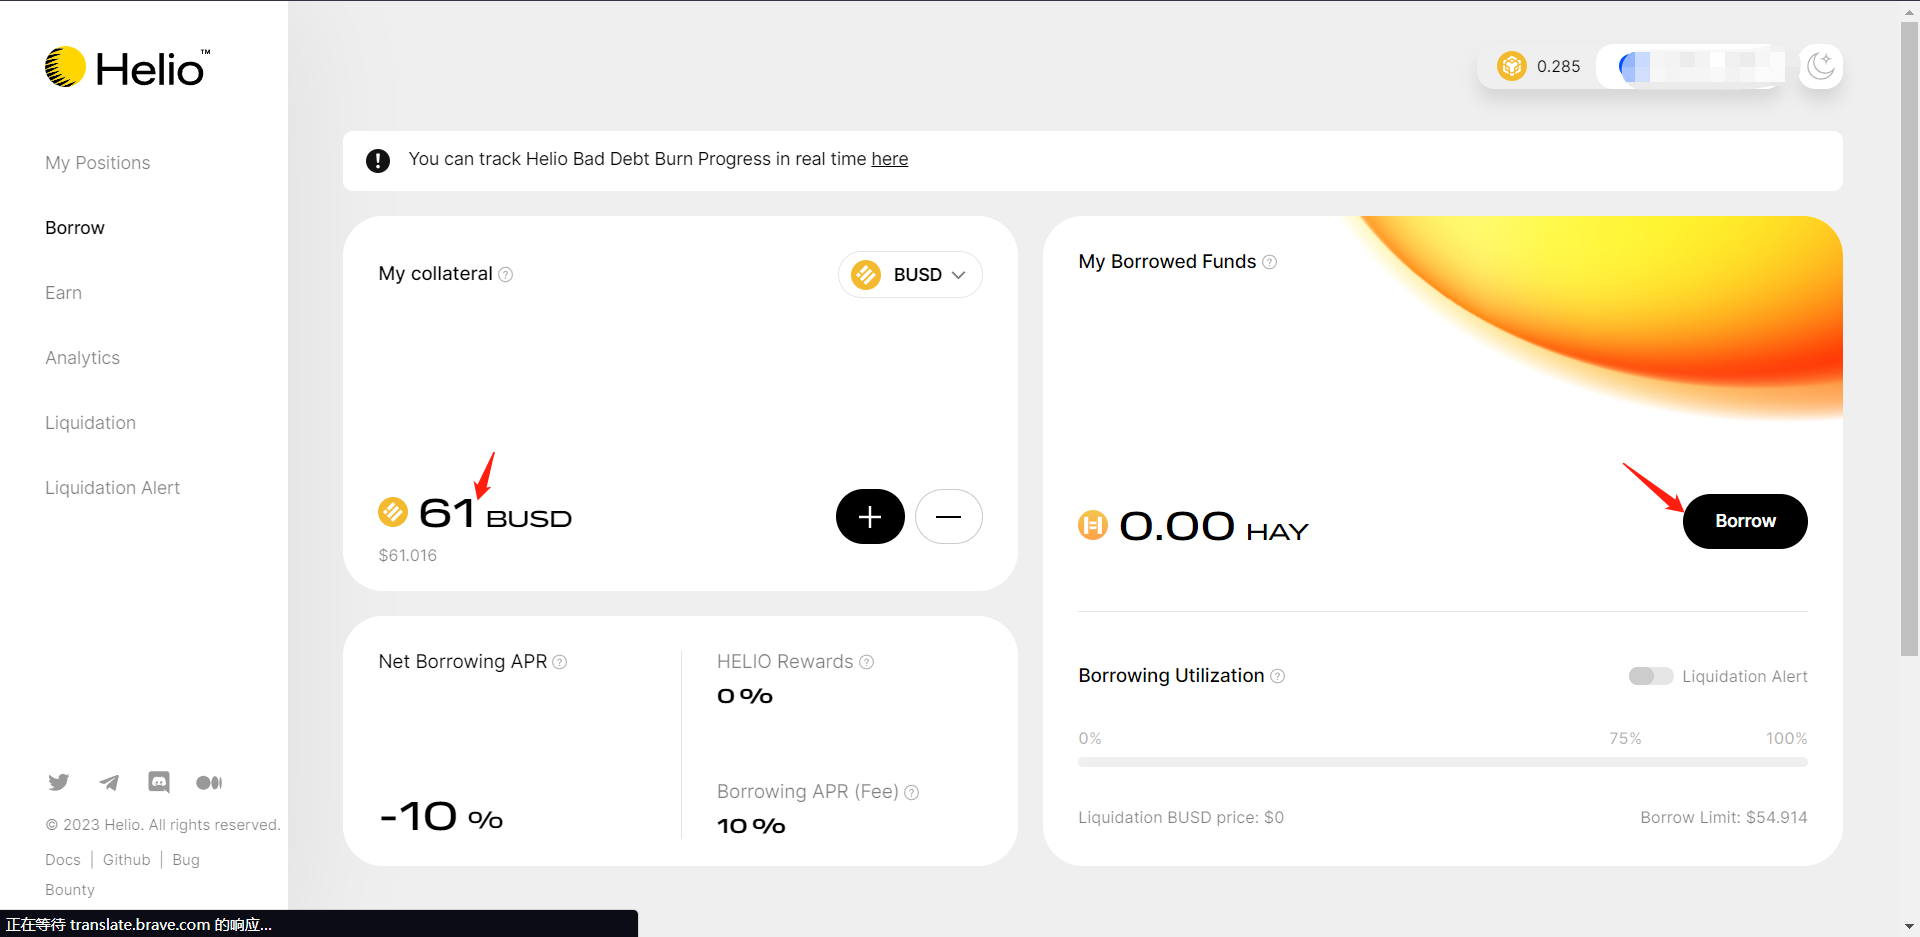
Task: Click the Medium blog icon
Action: (x=209, y=782)
